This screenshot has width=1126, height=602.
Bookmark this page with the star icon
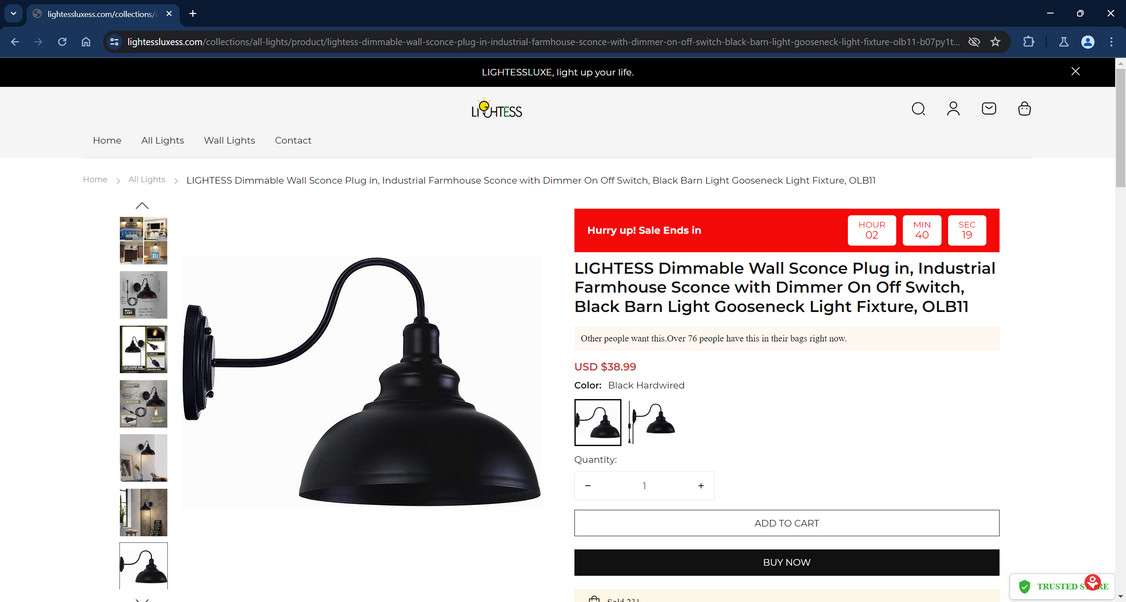tap(995, 42)
